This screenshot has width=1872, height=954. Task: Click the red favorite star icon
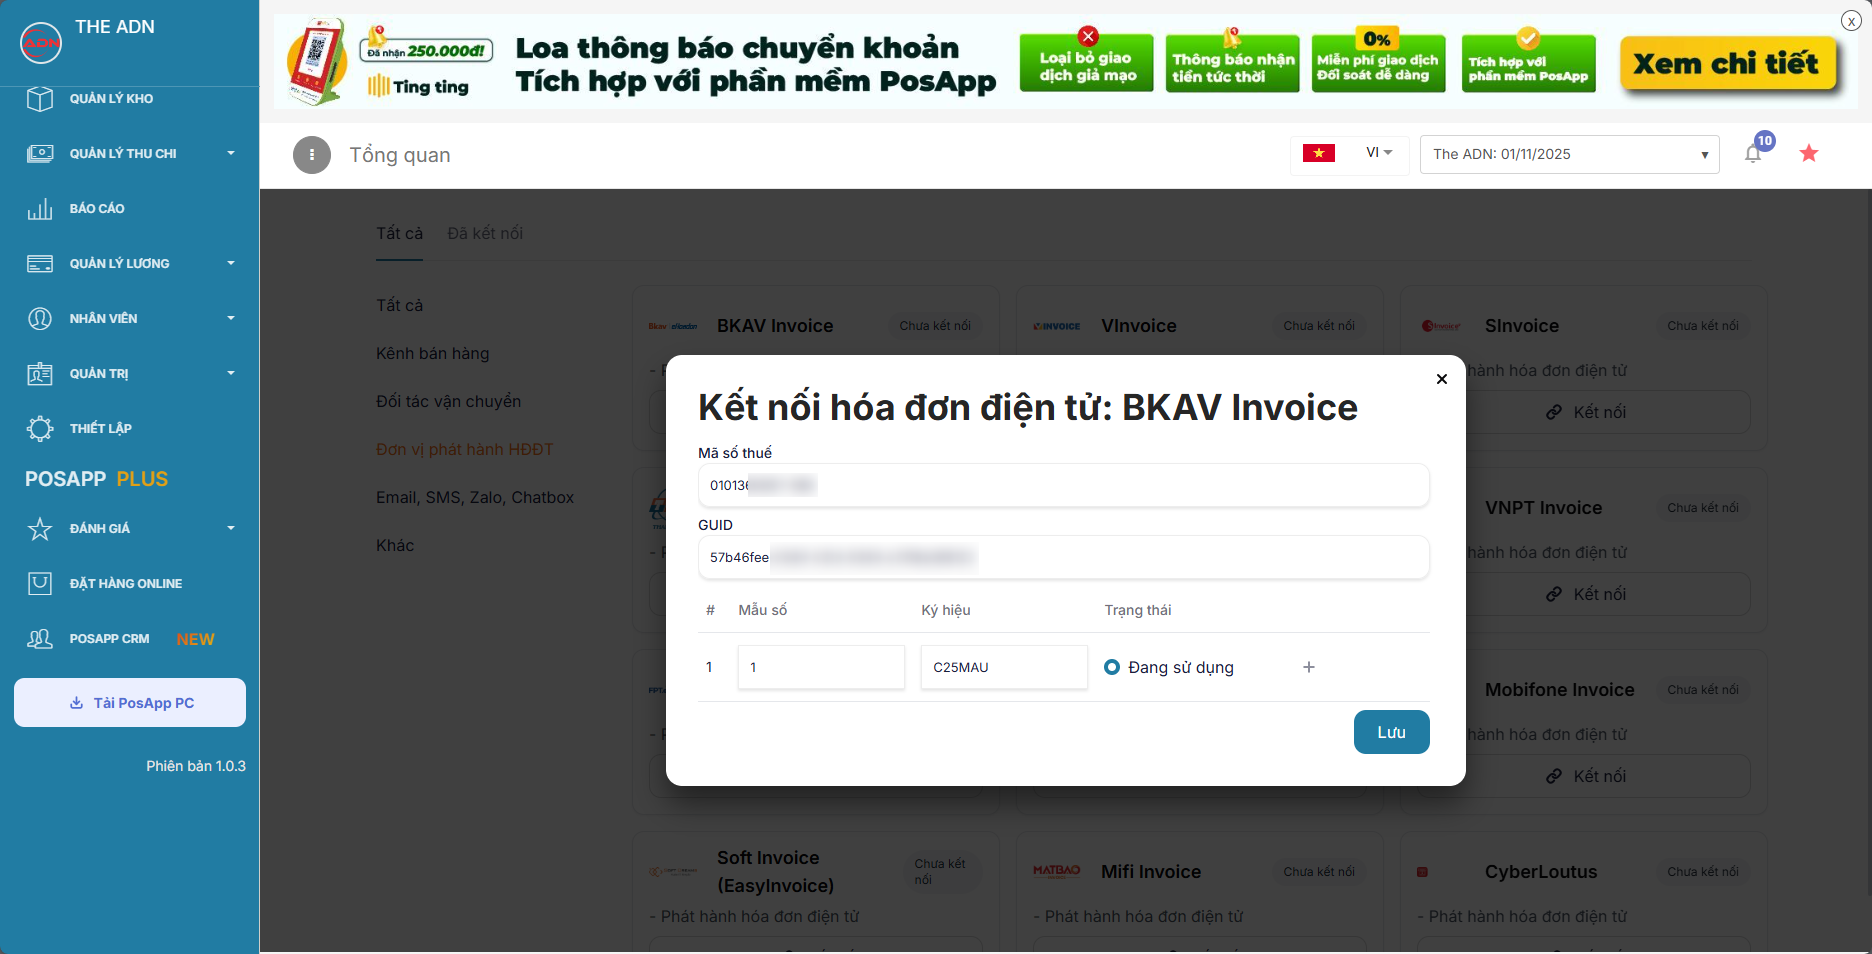(x=1809, y=153)
